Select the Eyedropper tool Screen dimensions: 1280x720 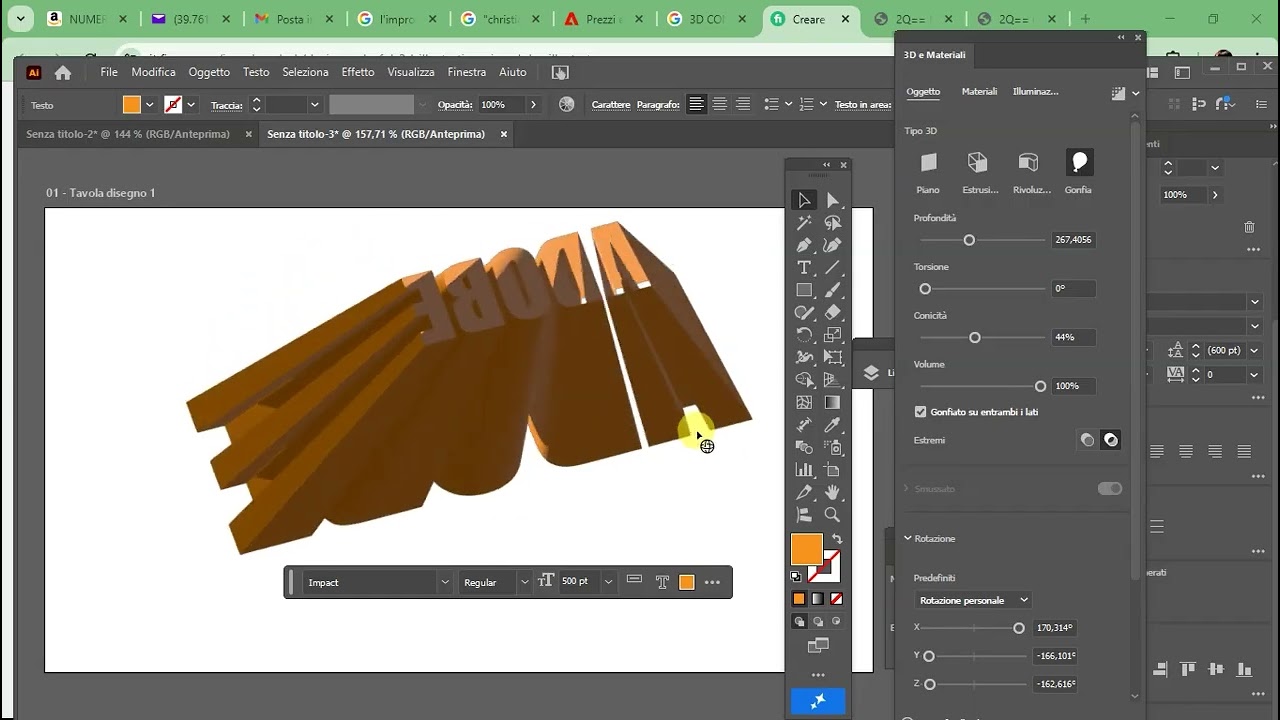[x=832, y=425]
